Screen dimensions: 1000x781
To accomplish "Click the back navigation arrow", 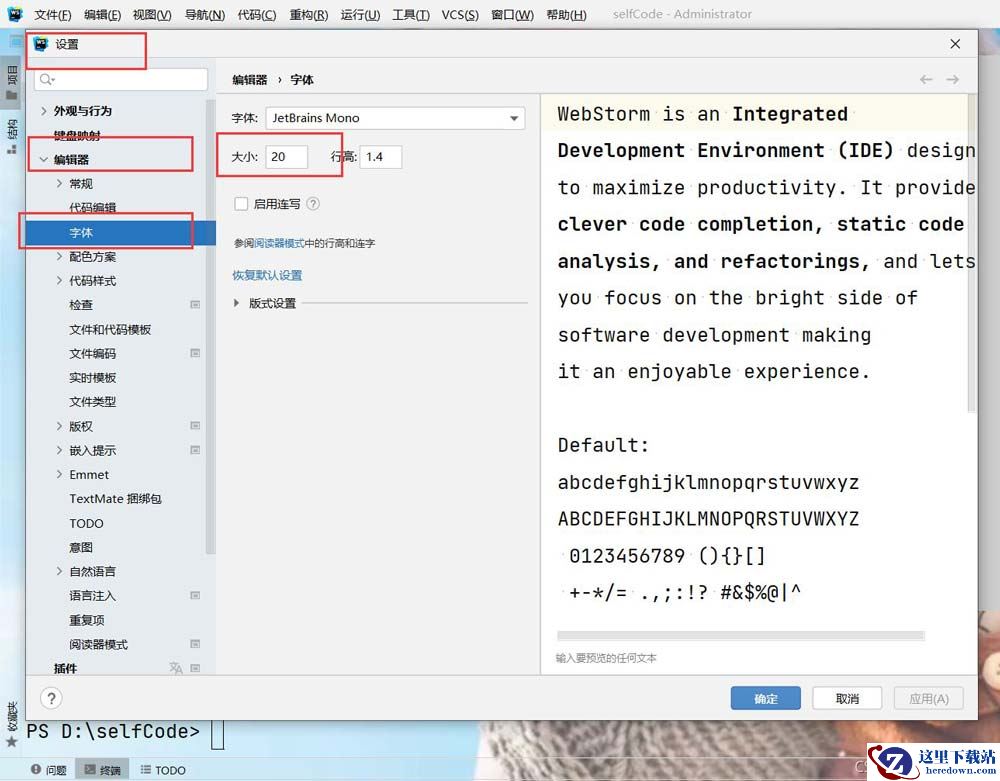I will 926,79.
